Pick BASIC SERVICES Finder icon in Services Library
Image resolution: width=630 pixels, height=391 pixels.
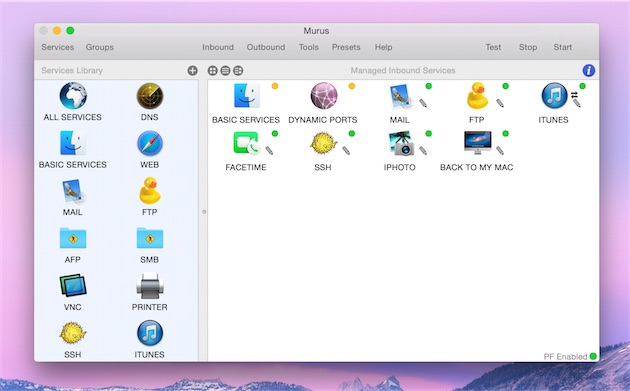[x=73, y=143]
